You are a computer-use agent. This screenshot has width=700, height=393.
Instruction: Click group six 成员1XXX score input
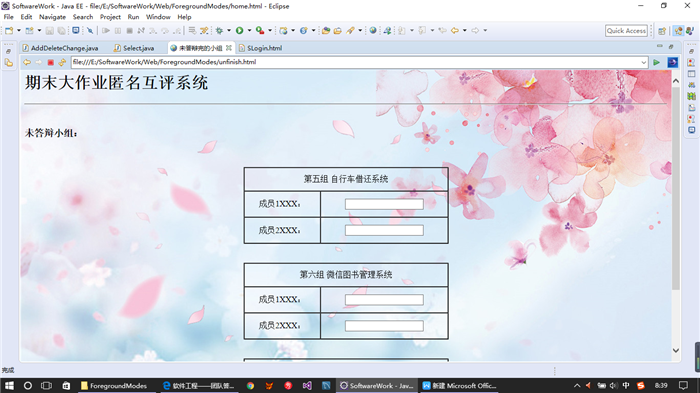pyautogui.click(x=384, y=300)
